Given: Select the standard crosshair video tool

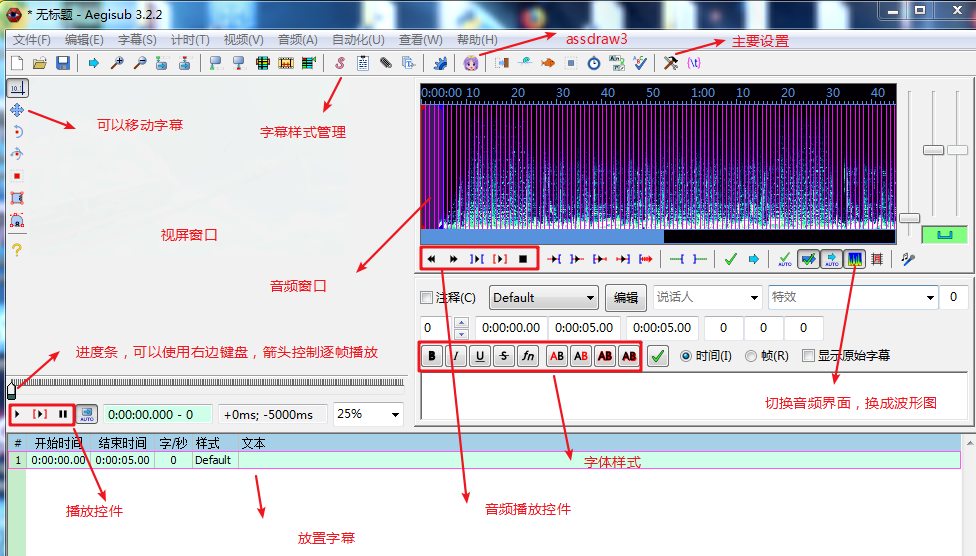Looking at the screenshot, I should coord(17,88).
